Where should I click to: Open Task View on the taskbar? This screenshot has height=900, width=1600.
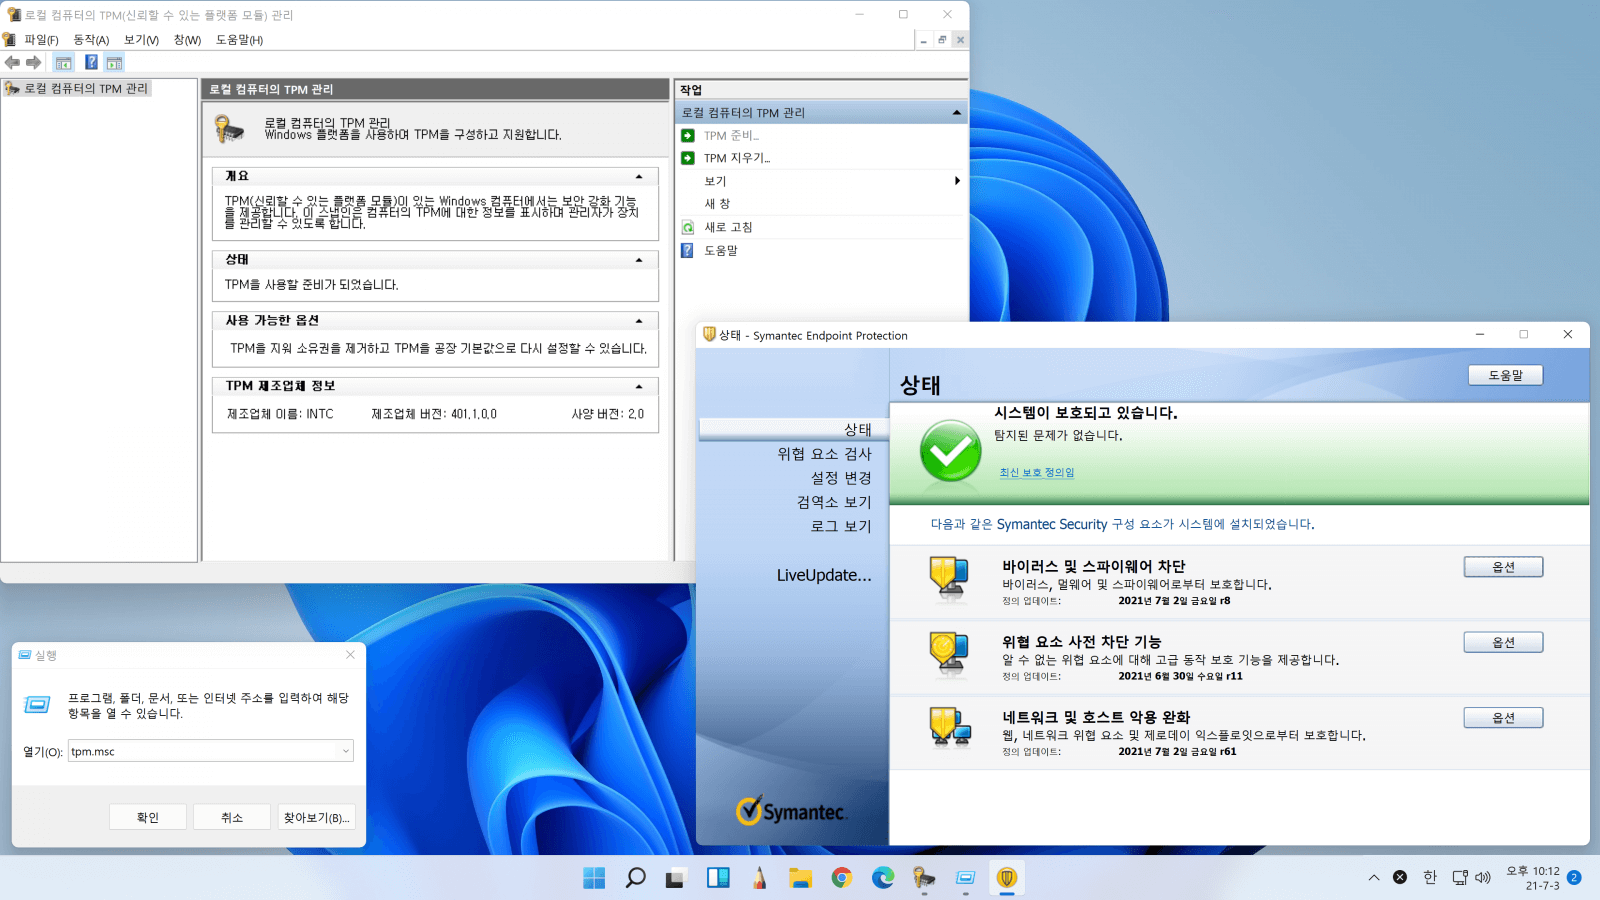click(676, 878)
